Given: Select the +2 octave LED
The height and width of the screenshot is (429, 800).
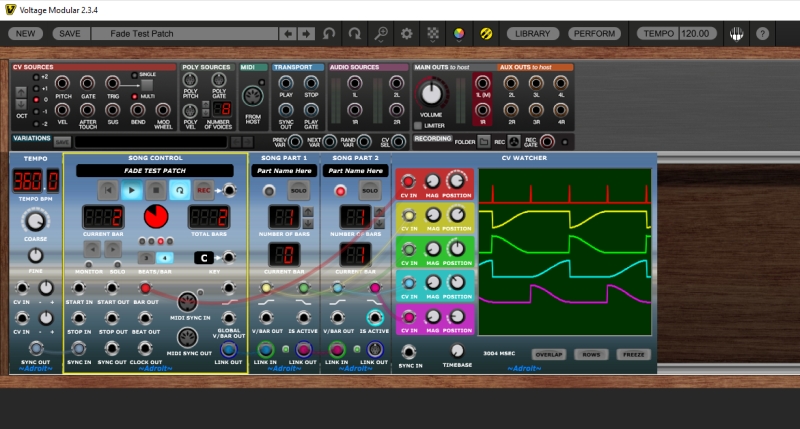Looking at the screenshot, I should (x=36, y=77).
